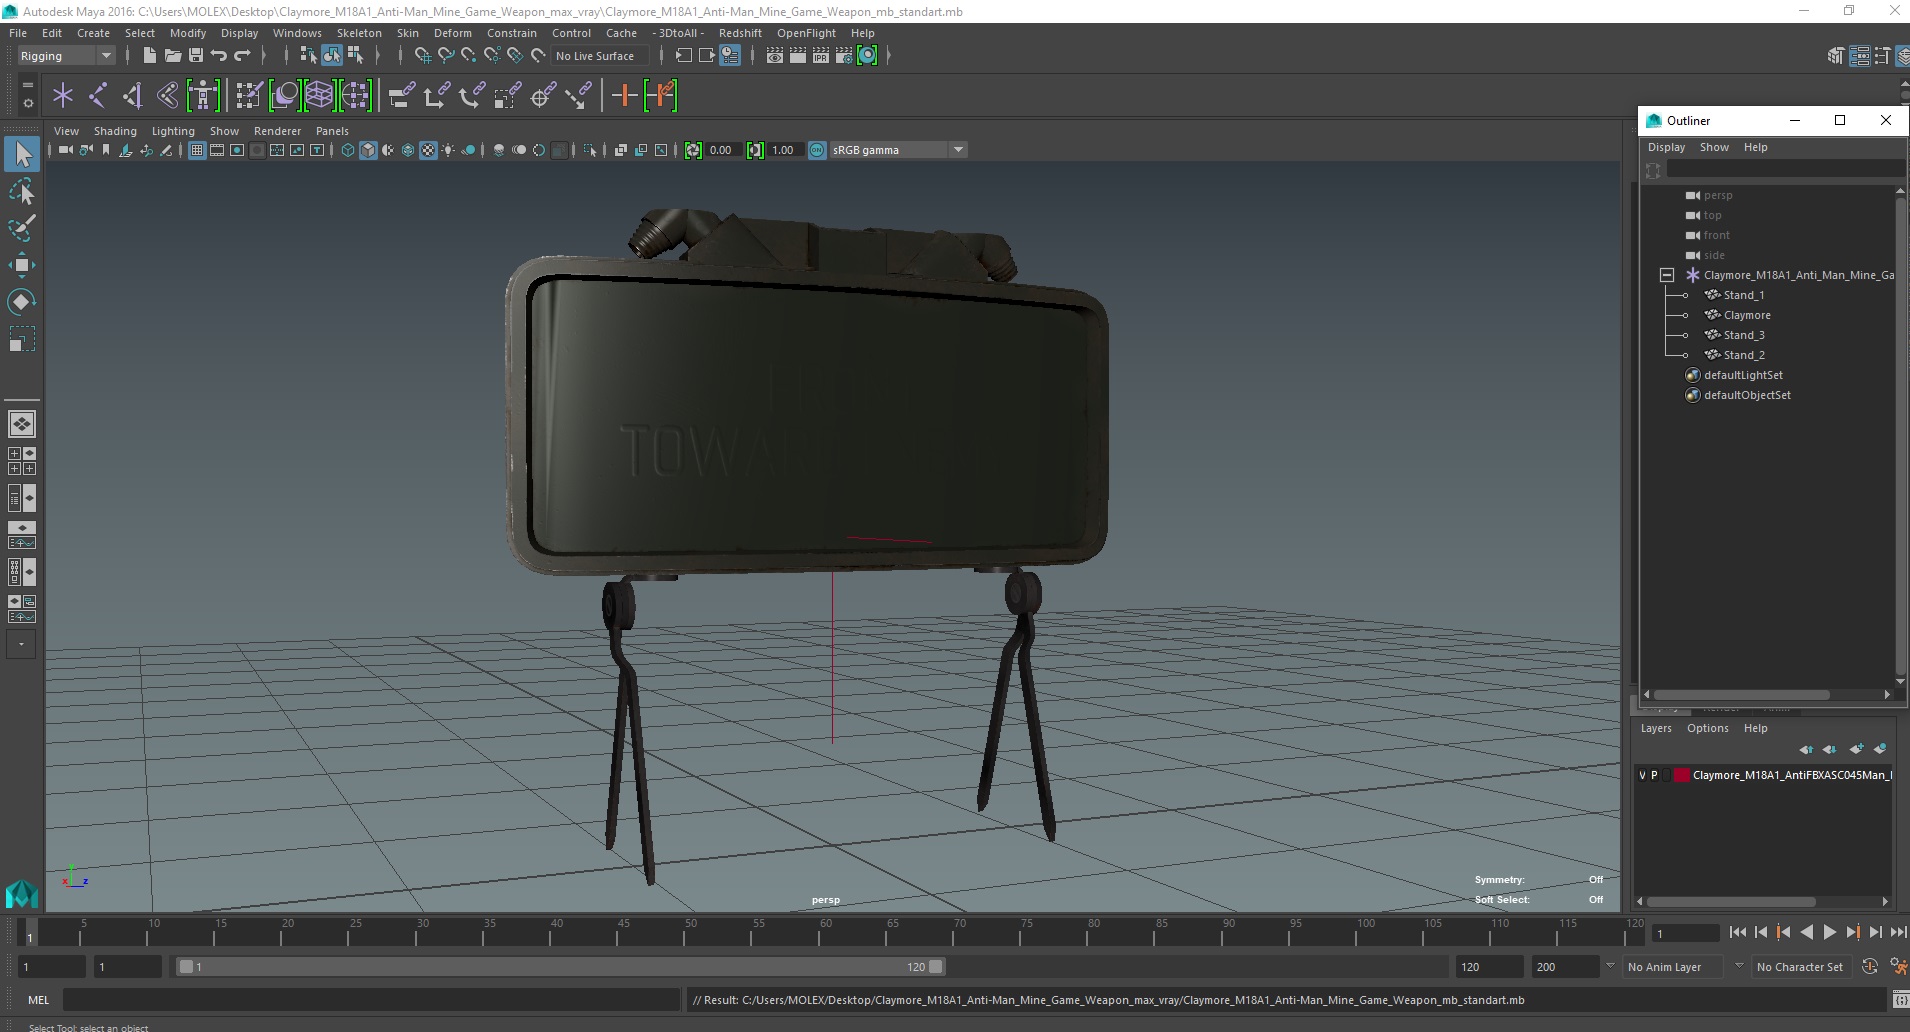Open Render Settings clapperboard icon
The width and height of the screenshot is (1910, 1032).
844,56
